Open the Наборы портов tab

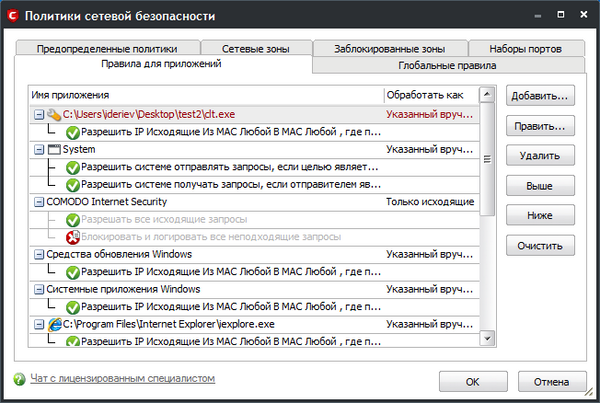[x=525, y=48]
